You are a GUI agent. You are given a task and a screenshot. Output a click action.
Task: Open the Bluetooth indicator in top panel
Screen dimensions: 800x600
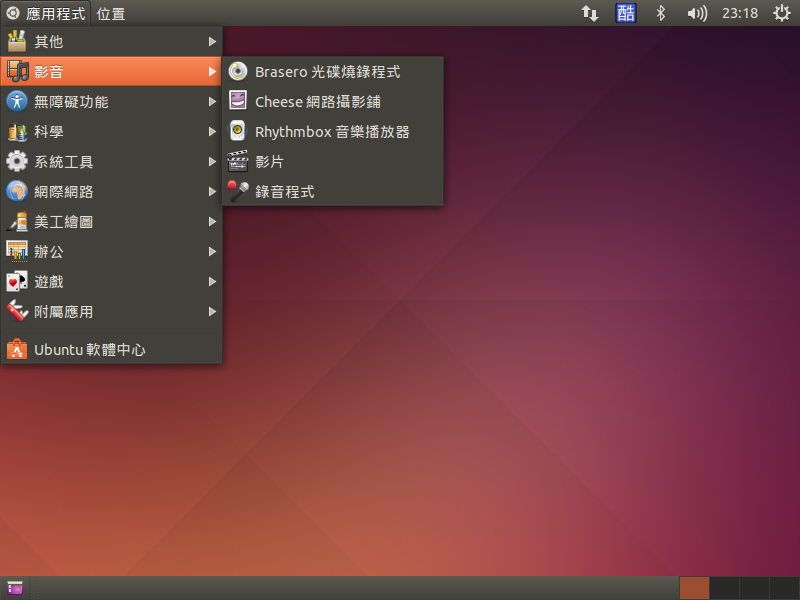[x=660, y=13]
